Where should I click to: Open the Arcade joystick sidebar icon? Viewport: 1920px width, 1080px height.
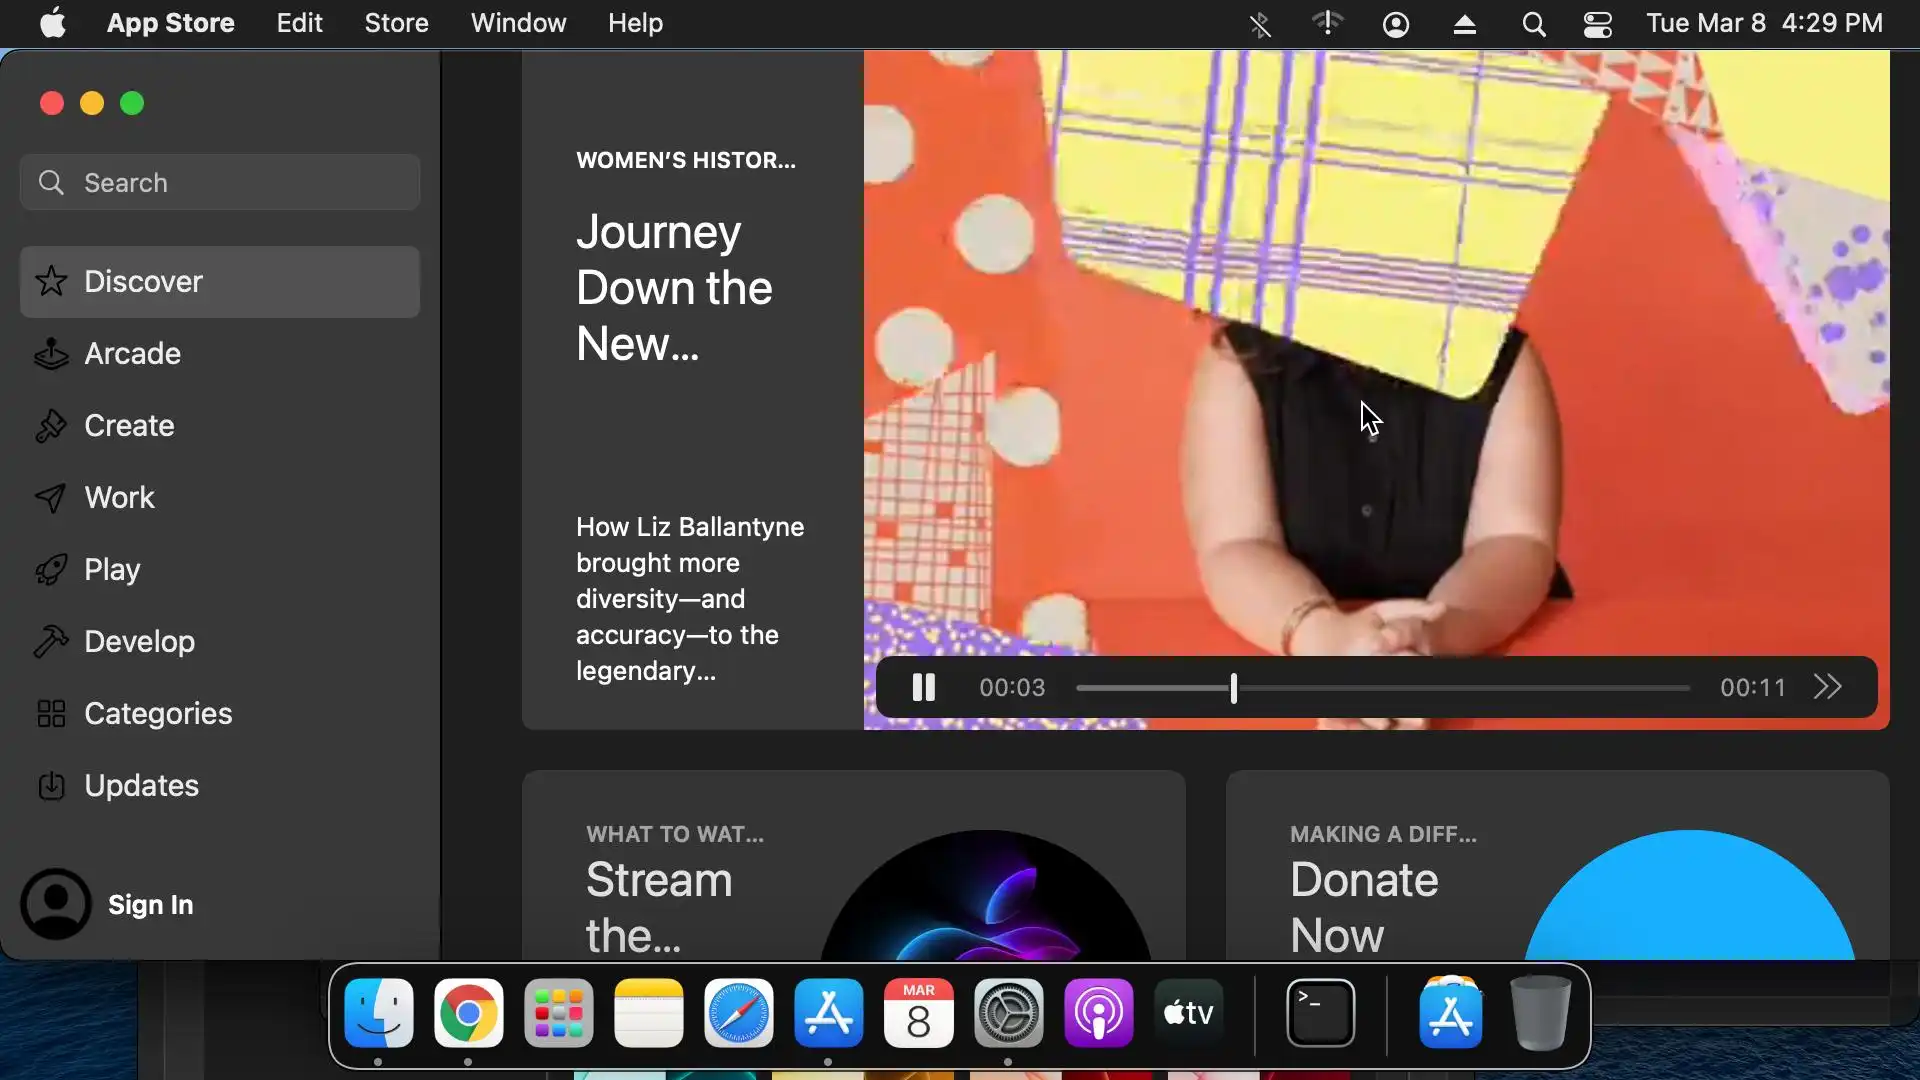pos(51,354)
